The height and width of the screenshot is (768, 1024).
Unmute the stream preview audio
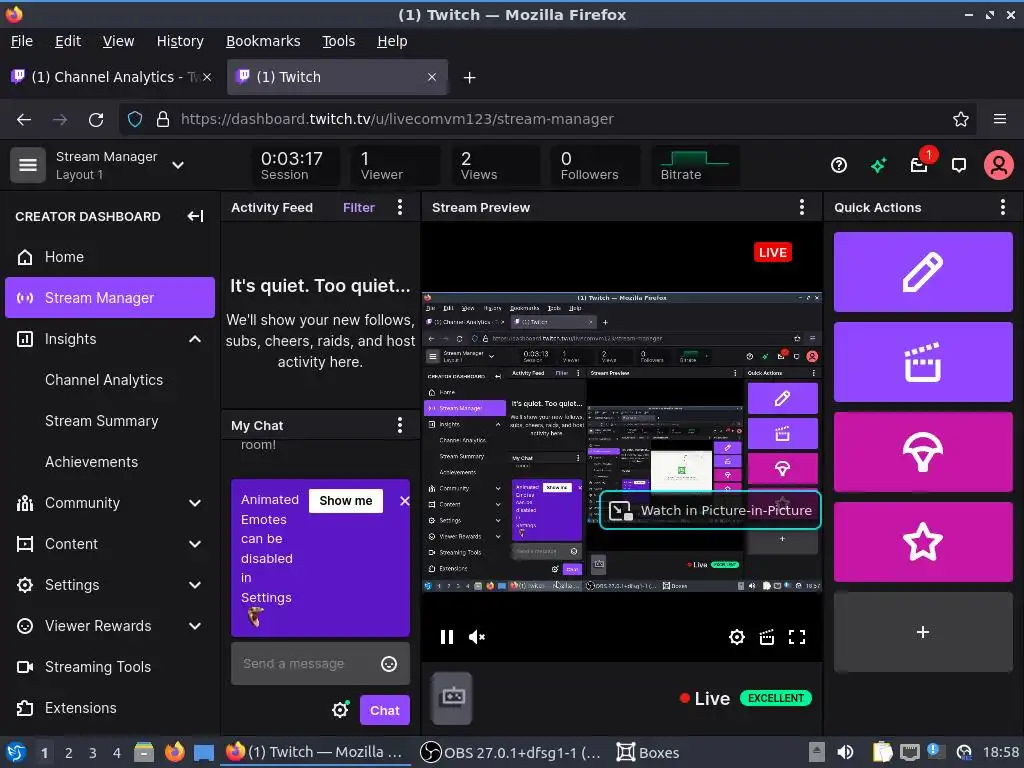click(477, 637)
